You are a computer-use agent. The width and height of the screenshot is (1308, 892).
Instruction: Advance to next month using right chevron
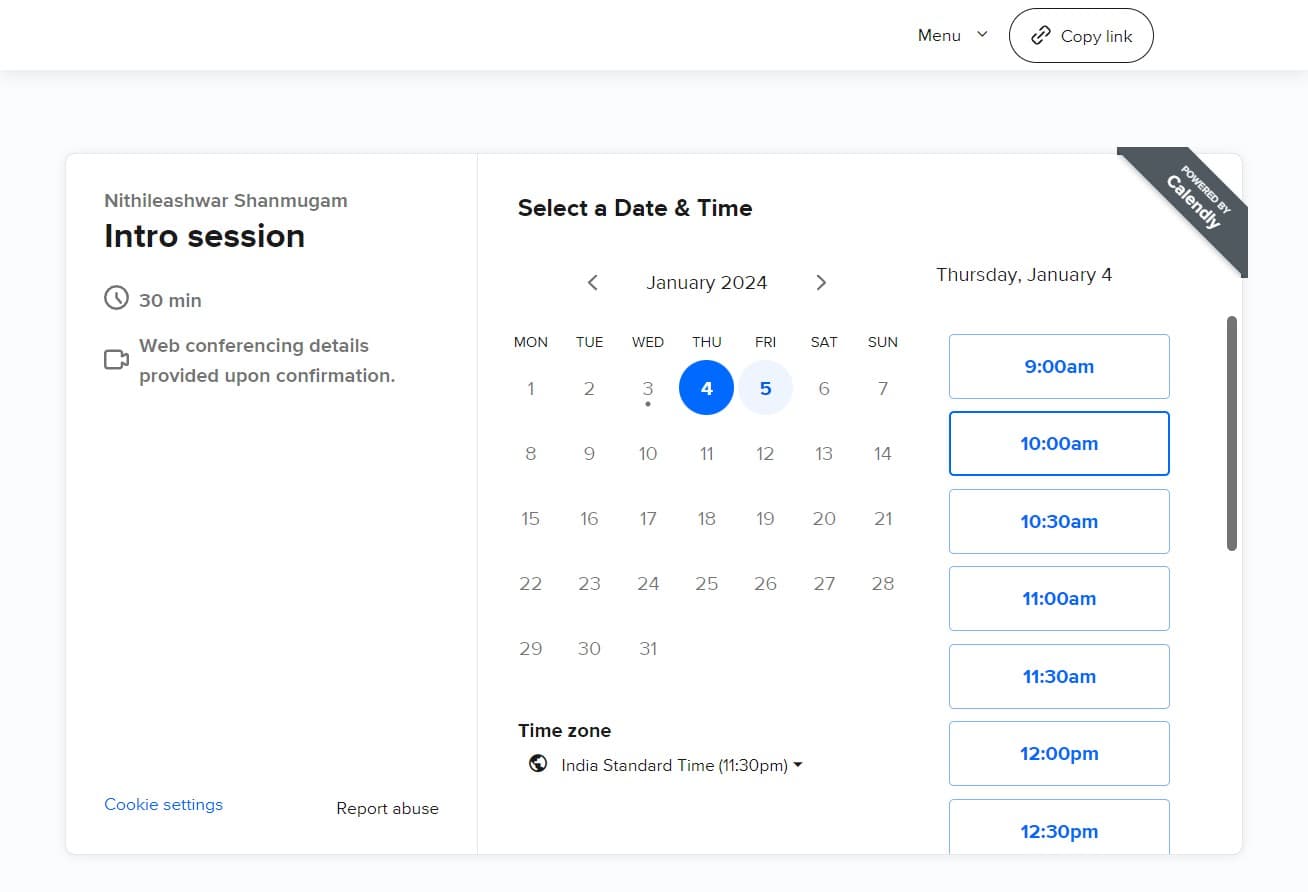[x=821, y=283]
